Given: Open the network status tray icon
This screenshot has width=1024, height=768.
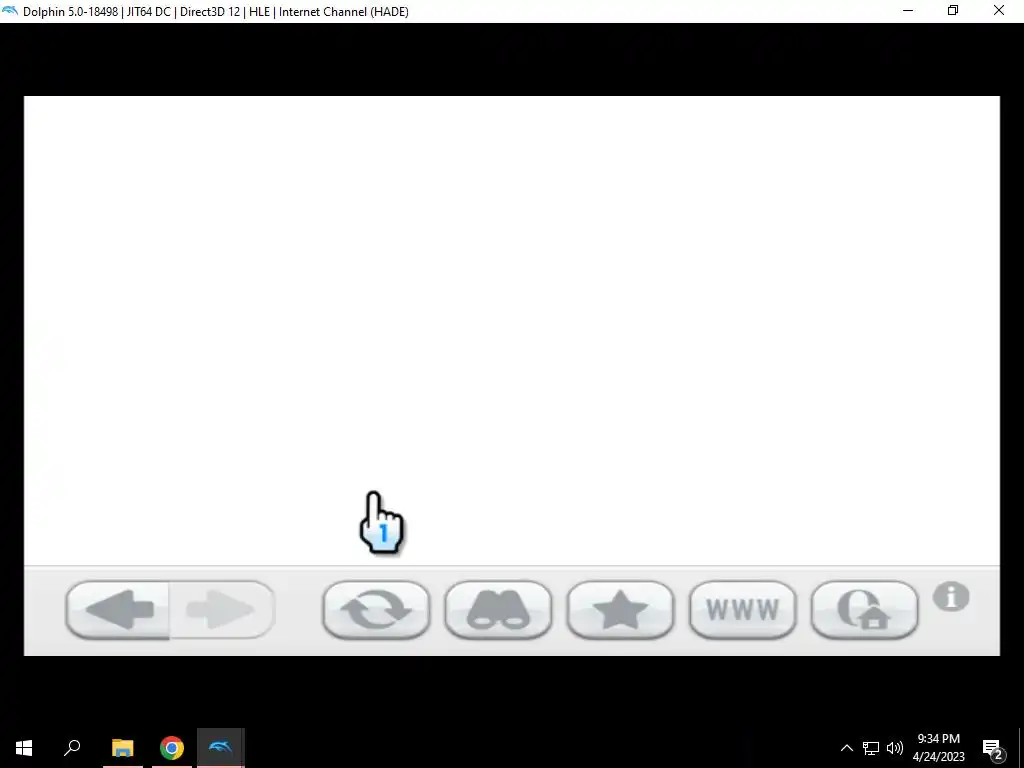Looking at the screenshot, I should click(871, 748).
